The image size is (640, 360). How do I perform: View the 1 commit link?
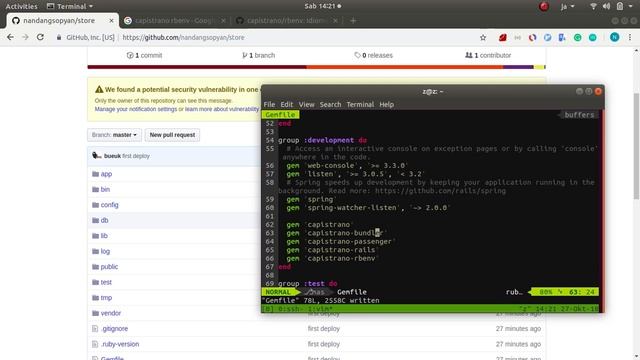point(144,55)
